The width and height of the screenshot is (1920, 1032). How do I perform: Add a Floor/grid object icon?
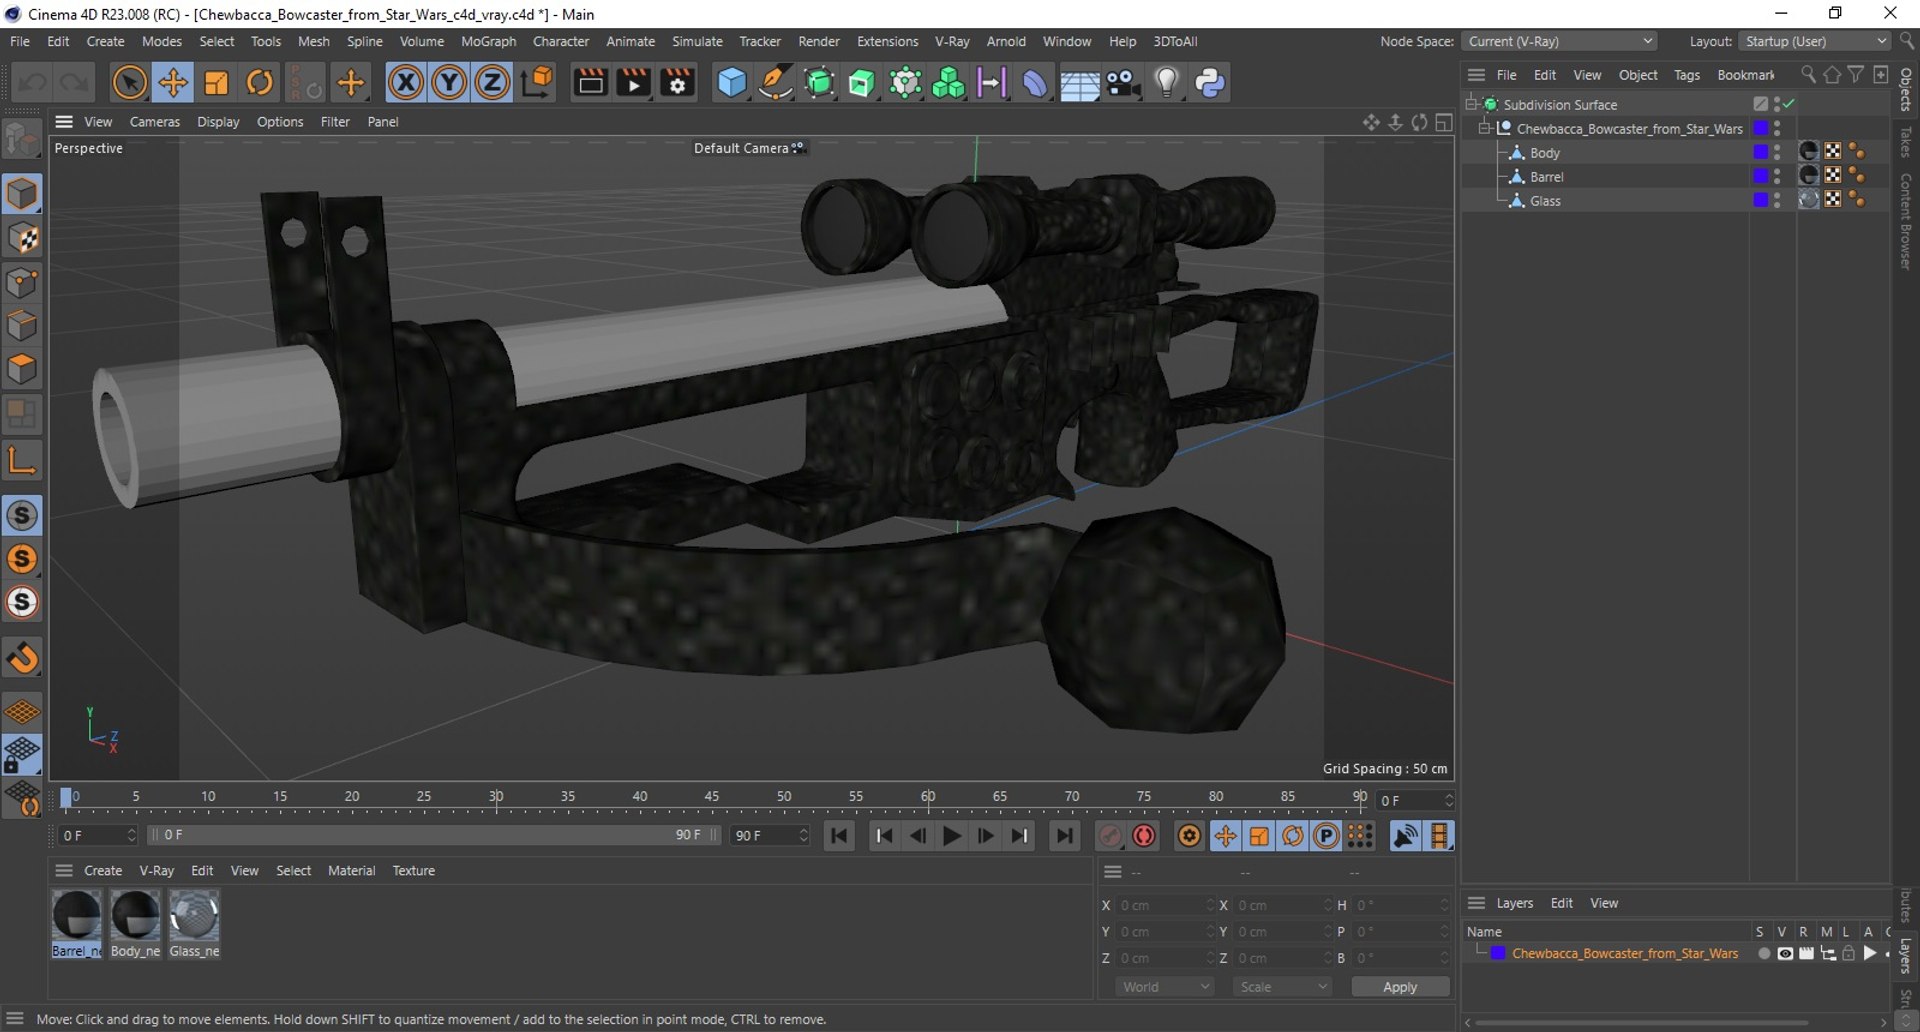pos(1079,82)
